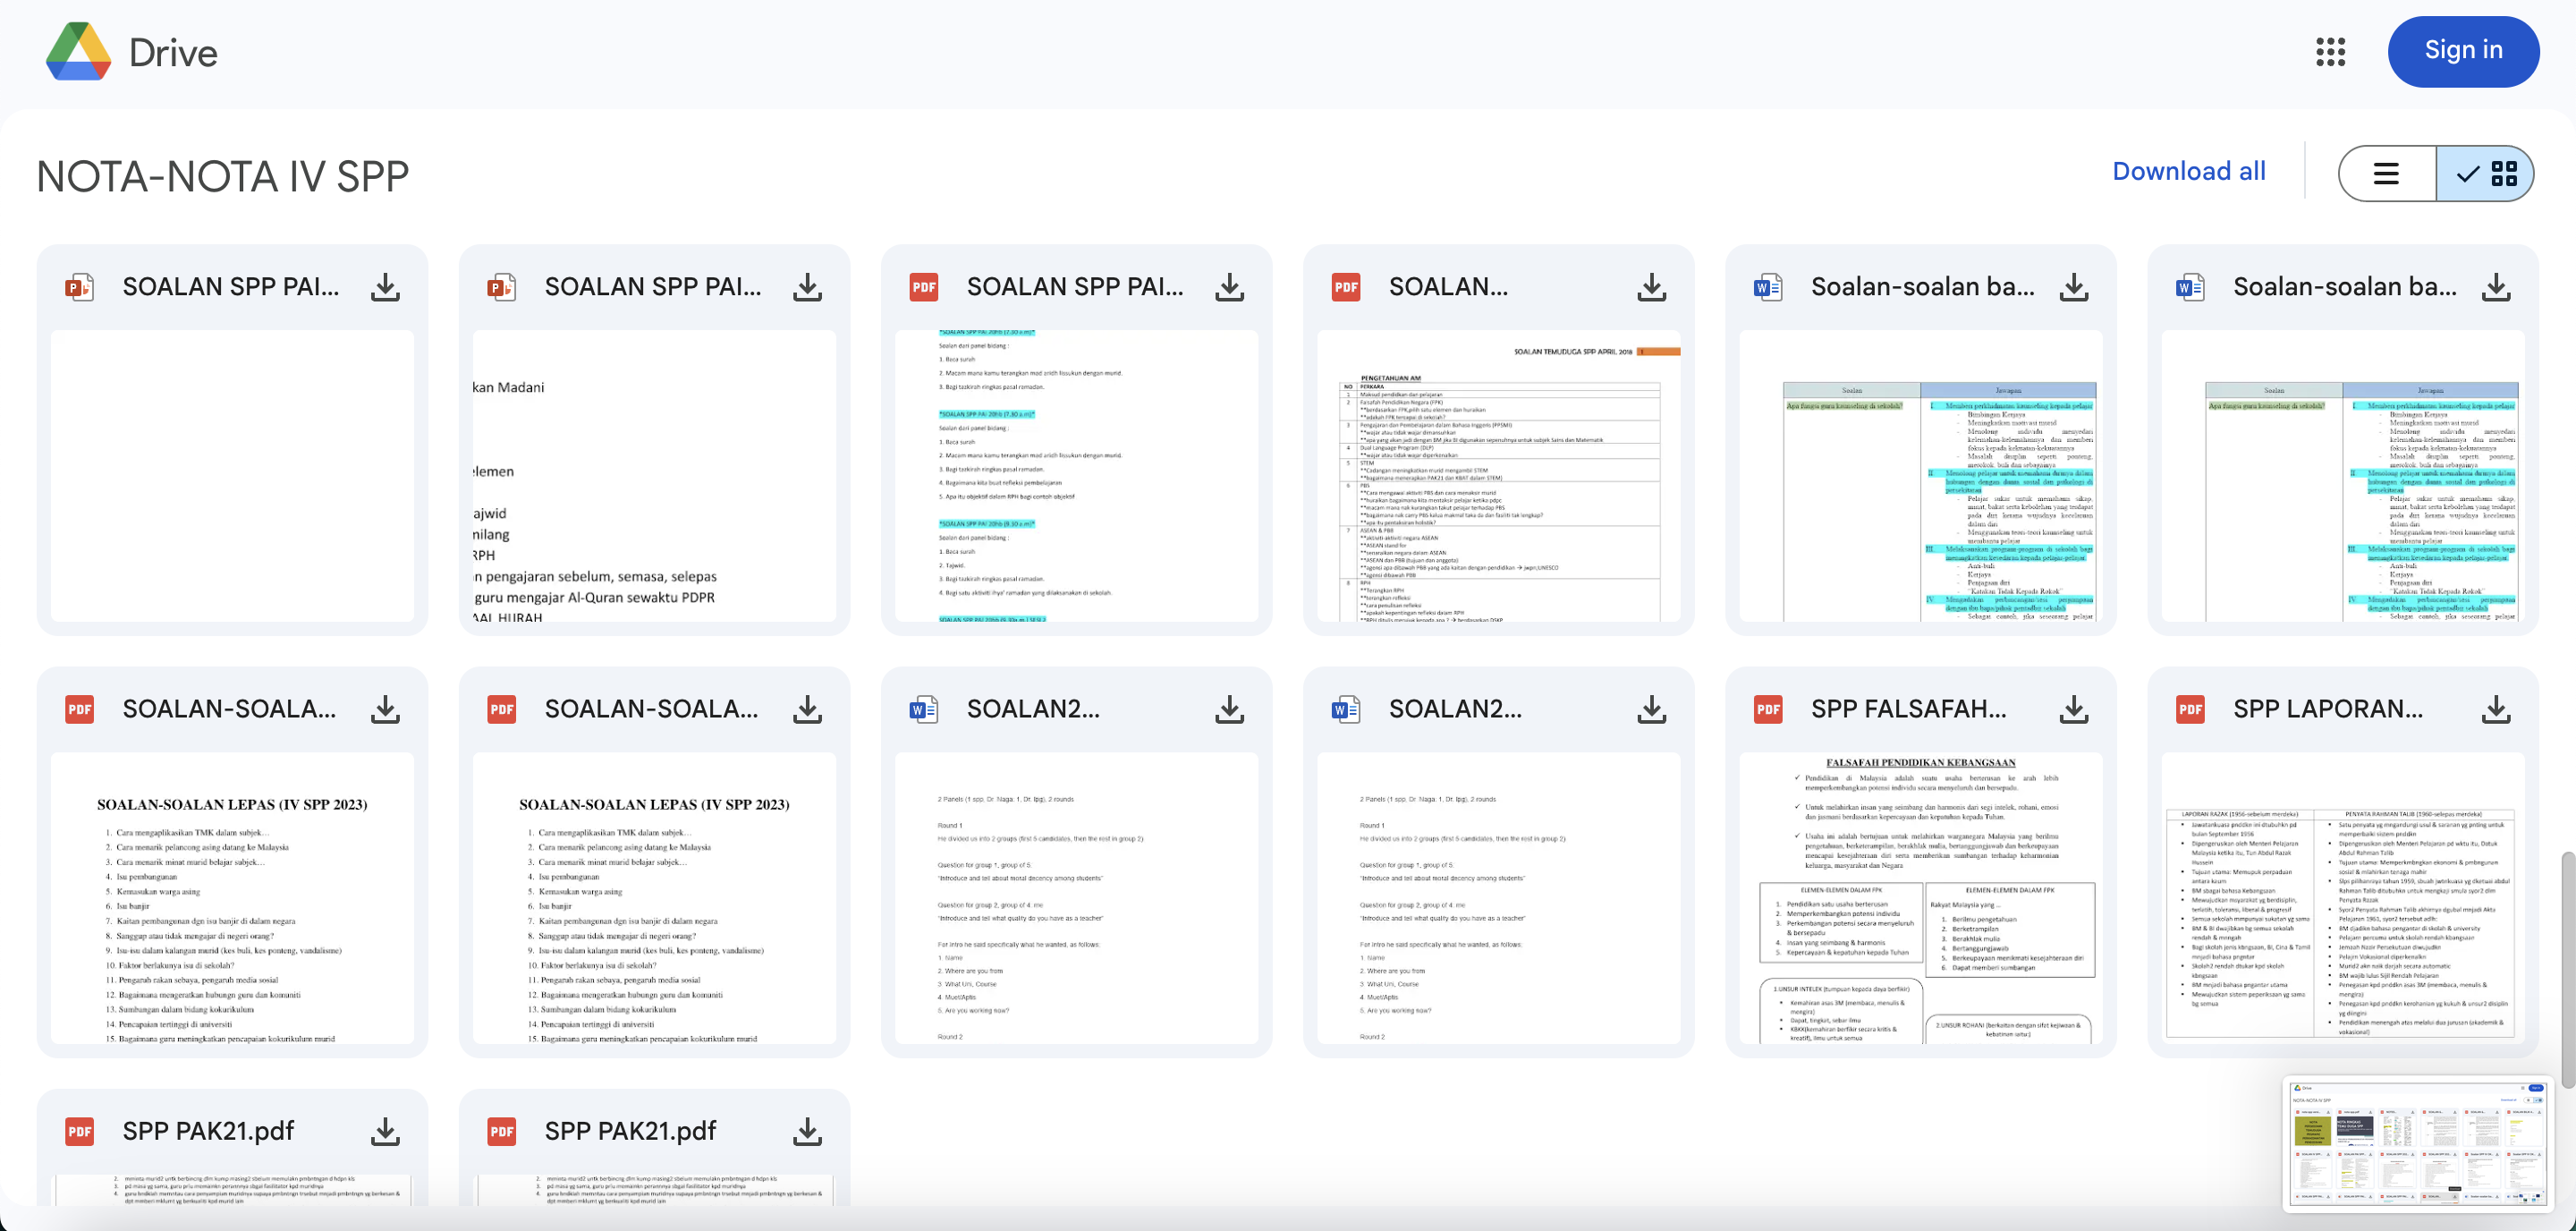Download the SPP LAPORAN PDF file

click(2496, 709)
